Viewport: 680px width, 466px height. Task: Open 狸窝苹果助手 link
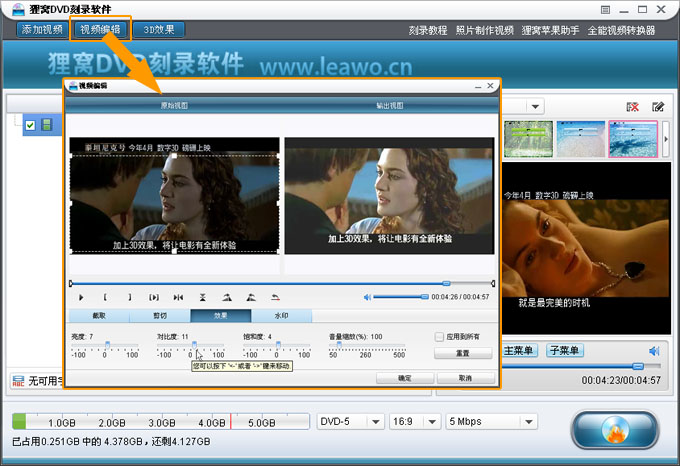[550, 30]
